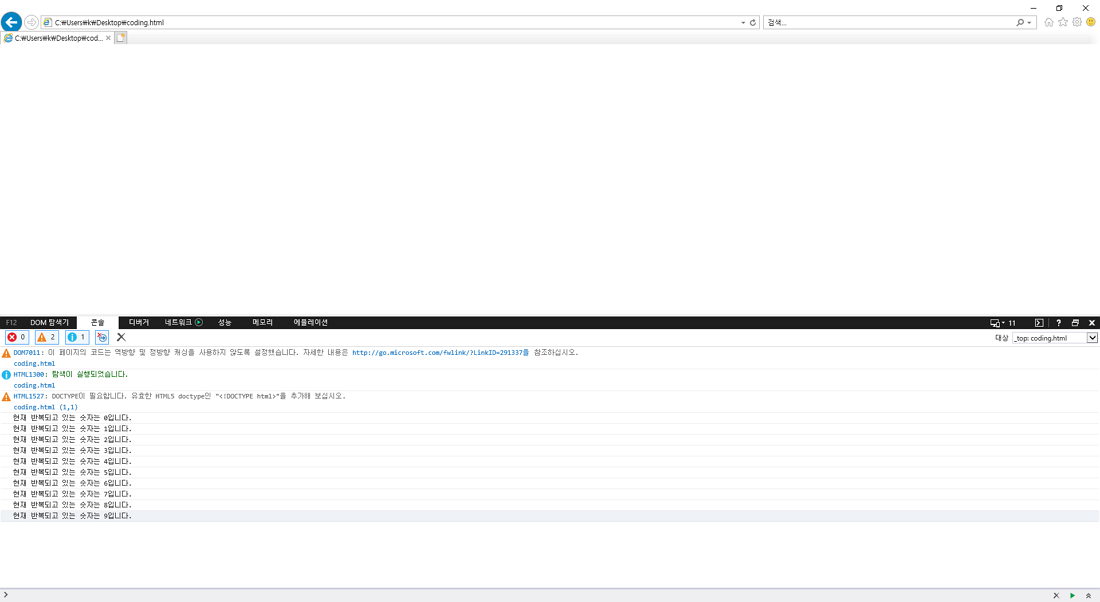The width and height of the screenshot is (1100, 602).
Task: Select log line ending 7입니다
Action: [x=550, y=494]
